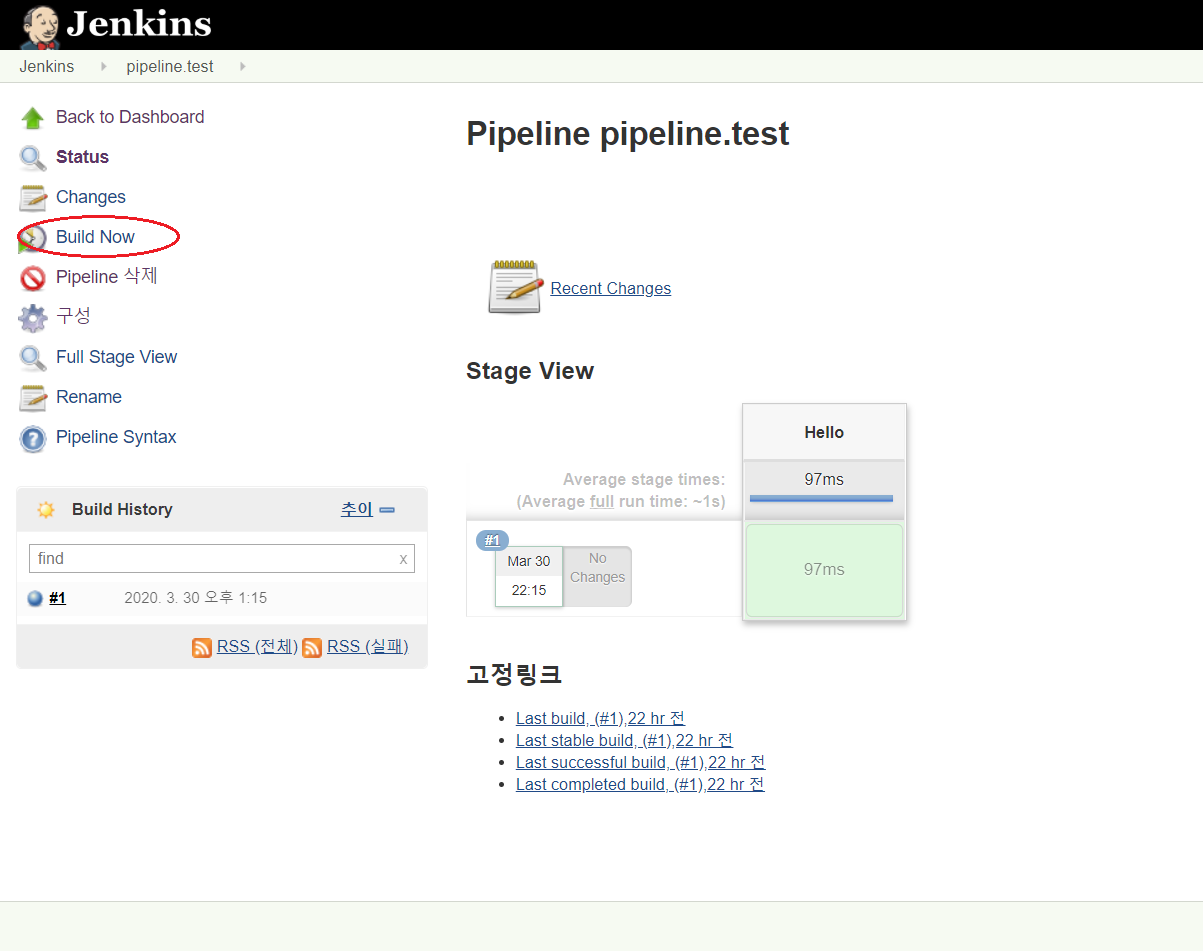Click the Mar 30 22:15 build box
1203x951 pixels.
(x=529, y=576)
